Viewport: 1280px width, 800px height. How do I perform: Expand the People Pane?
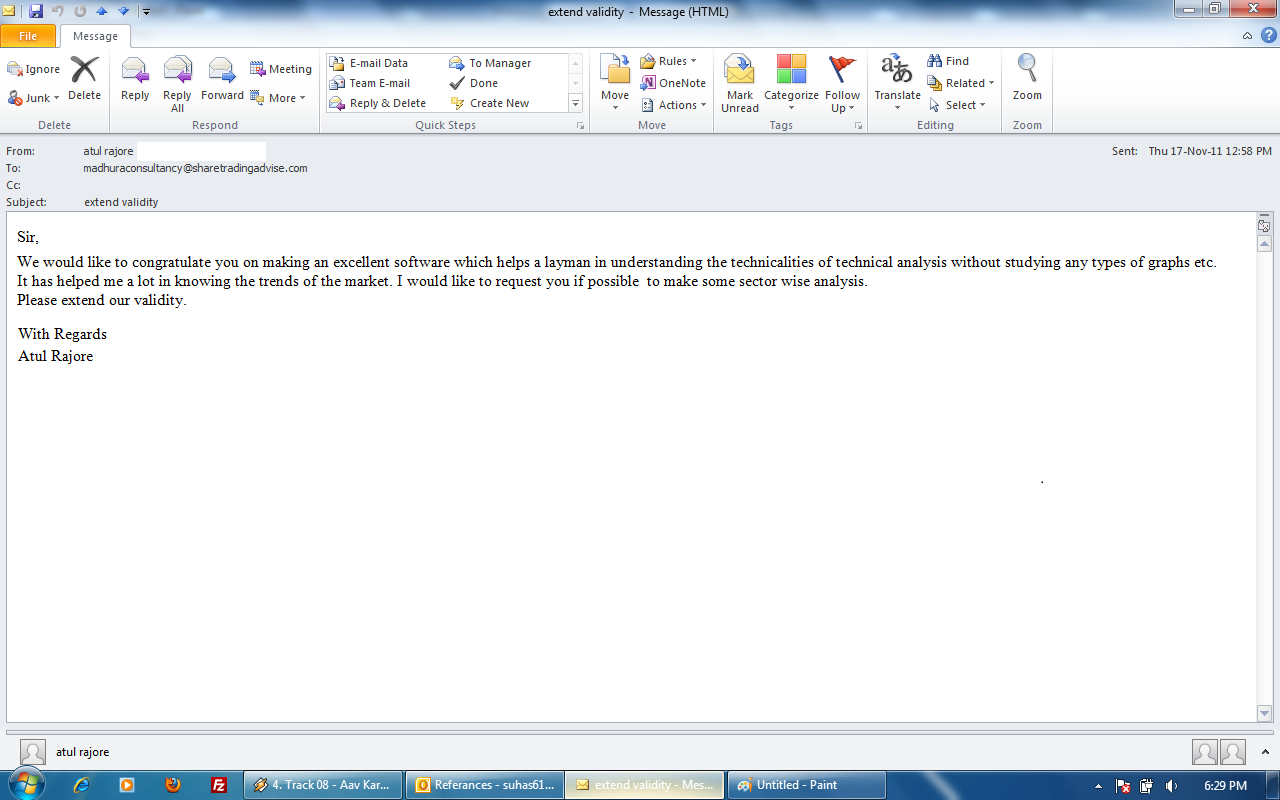click(1264, 752)
